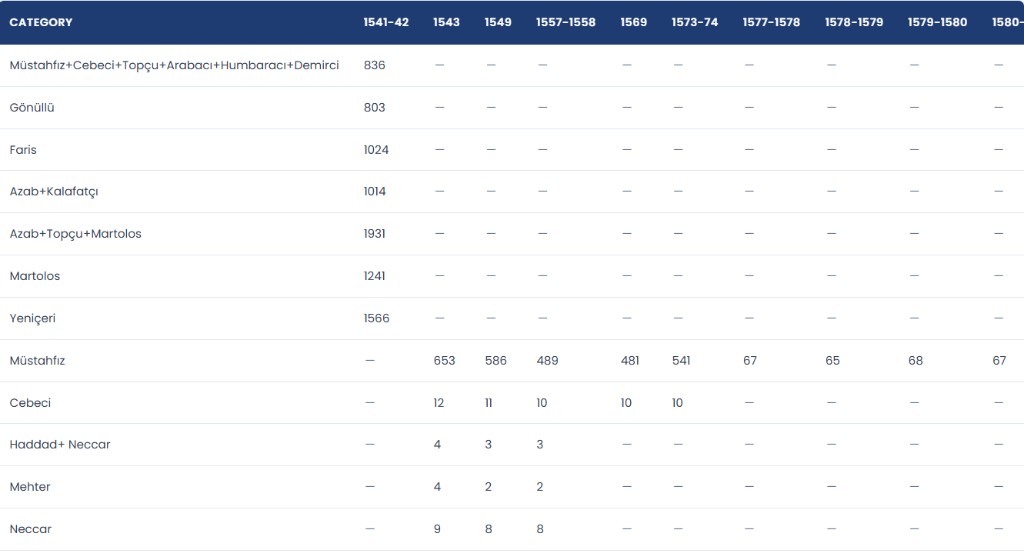This screenshot has height=560, width=1024.
Task: Click Müstahfız value 586 for 1549
Action: [496, 360]
